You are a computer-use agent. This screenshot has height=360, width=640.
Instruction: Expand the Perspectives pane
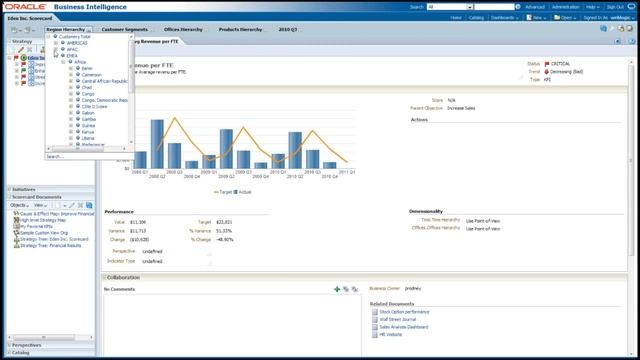click(9, 345)
